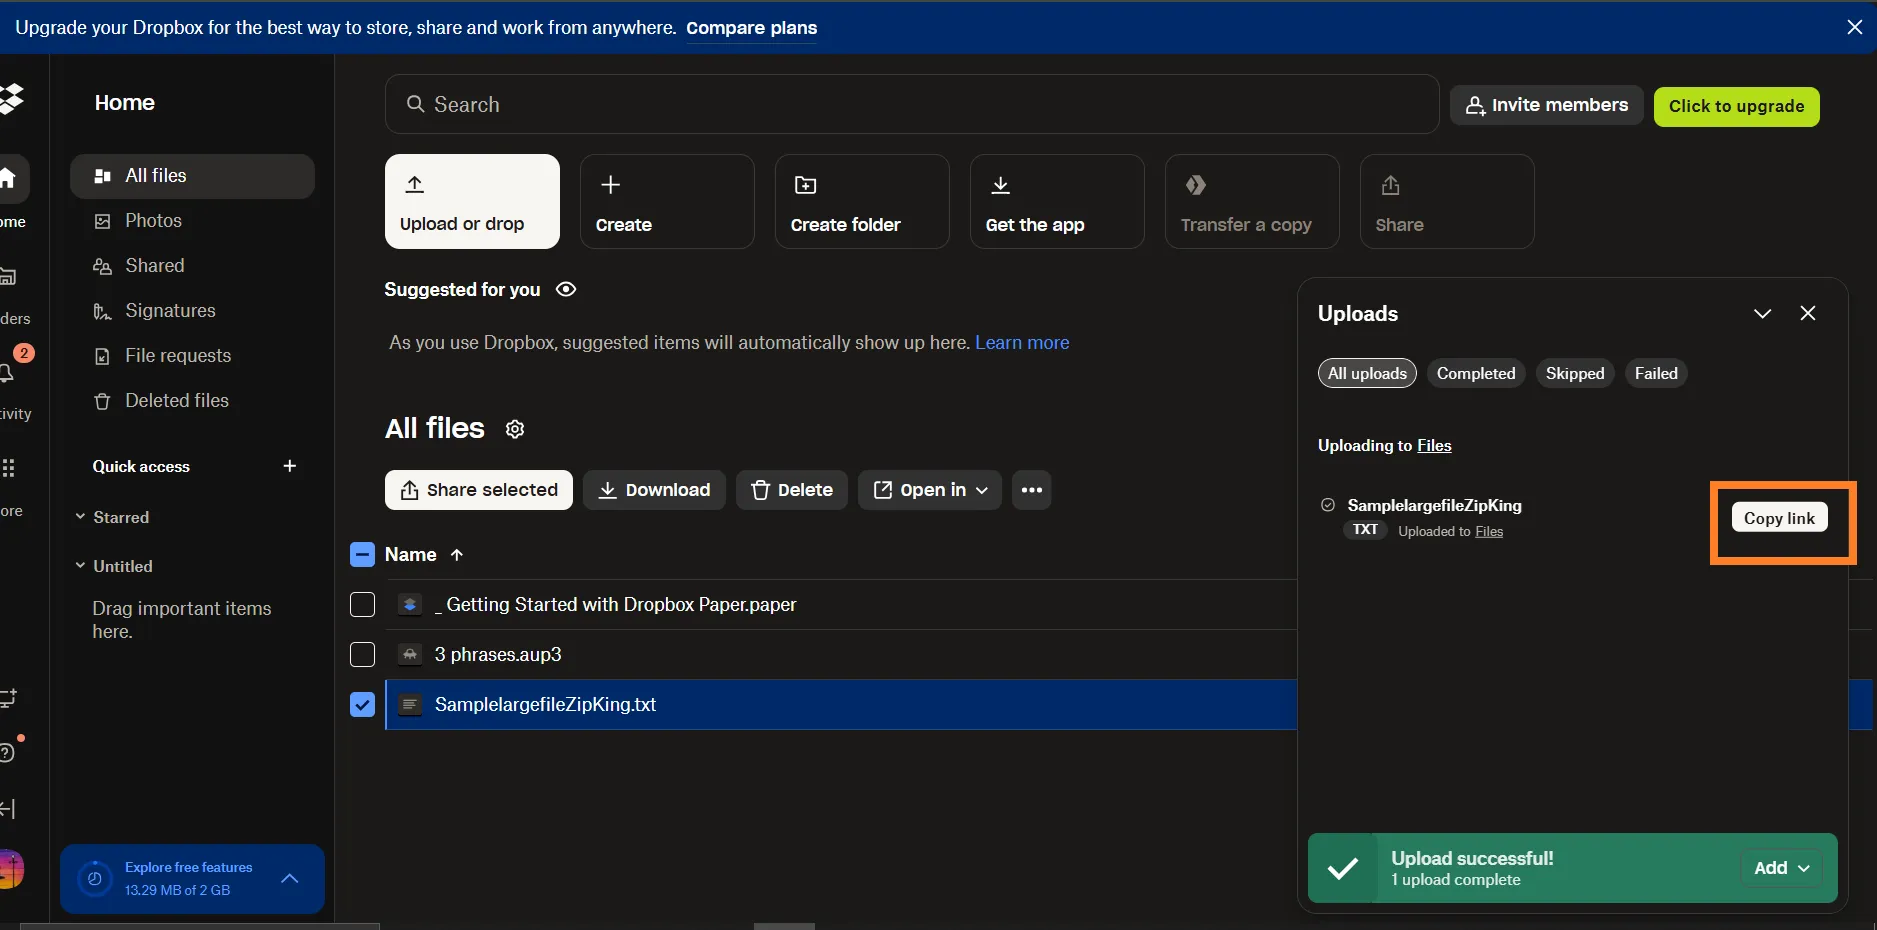Click the paper icon of Getting Started file
This screenshot has height=930, width=1877.
click(x=409, y=605)
